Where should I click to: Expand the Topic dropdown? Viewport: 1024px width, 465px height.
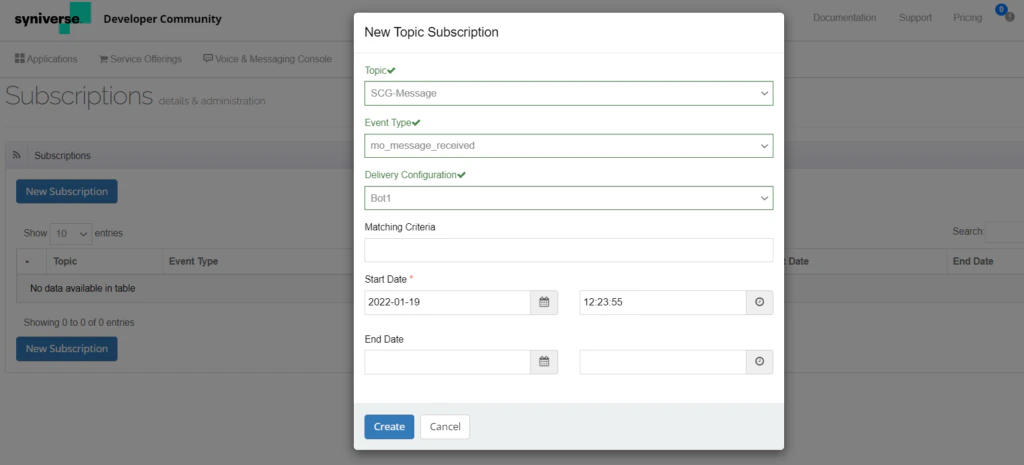pyautogui.click(x=568, y=94)
